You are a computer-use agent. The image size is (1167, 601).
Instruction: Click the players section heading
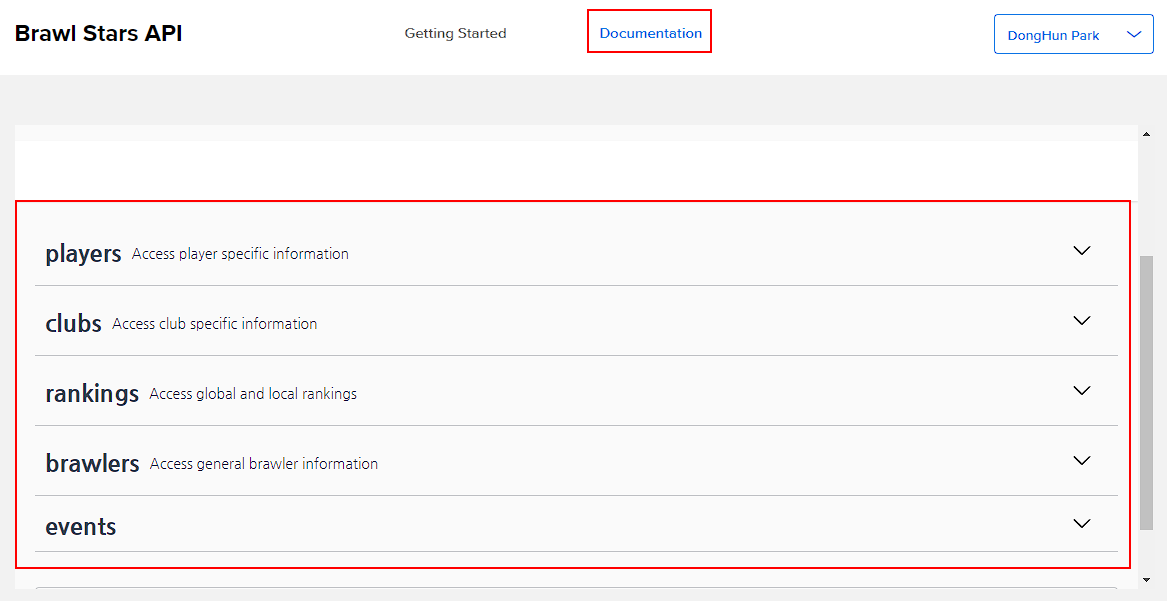83,254
